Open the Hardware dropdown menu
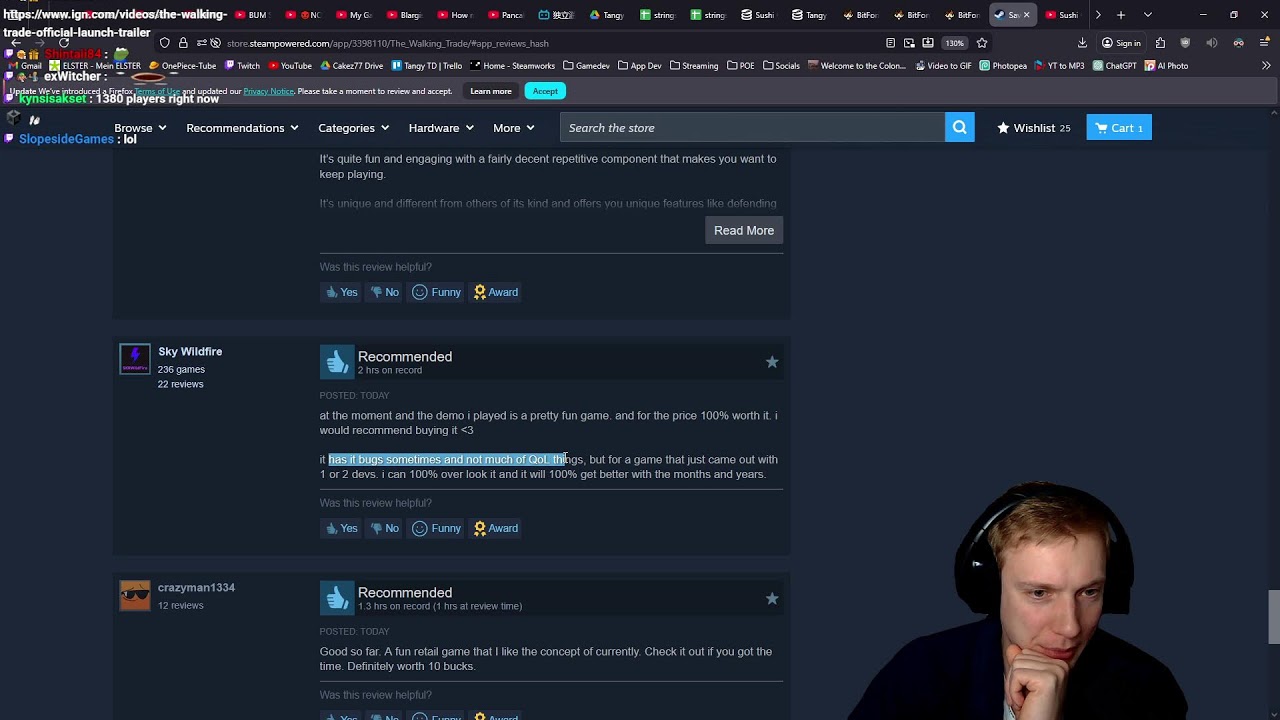This screenshot has width=1280, height=720. point(441,128)
